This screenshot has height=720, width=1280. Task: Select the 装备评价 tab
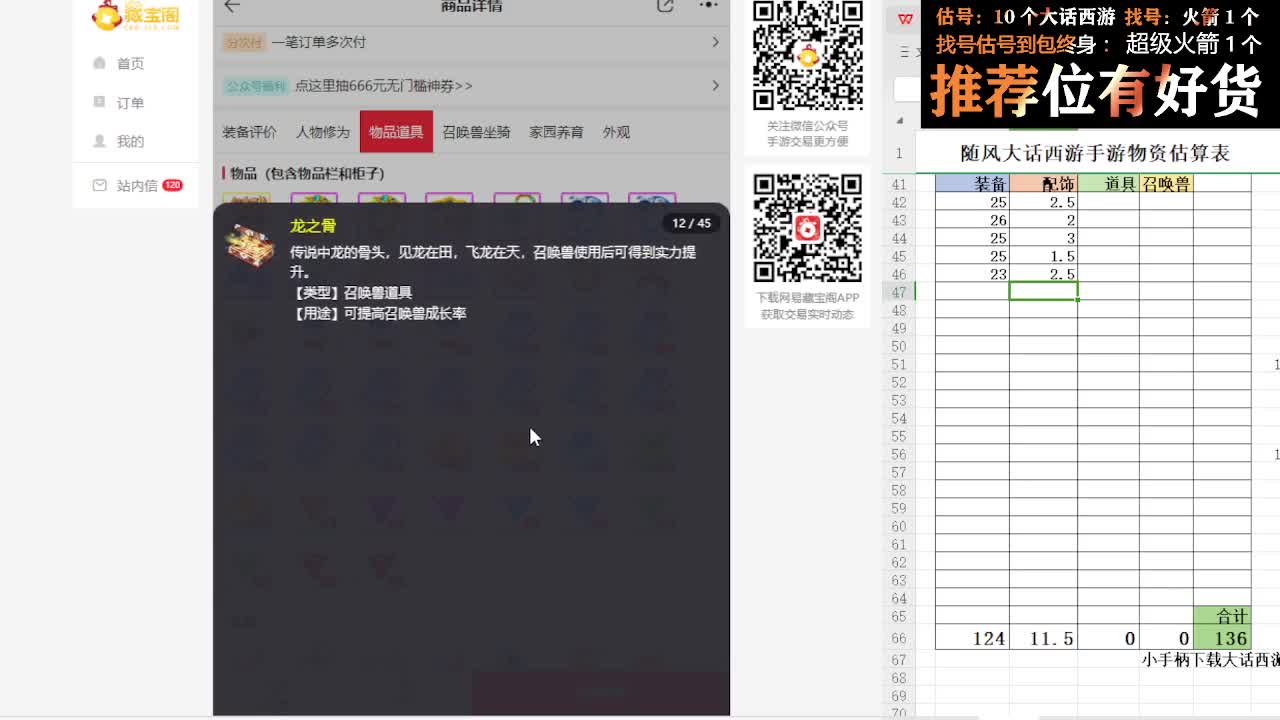[x=249, y=131]
